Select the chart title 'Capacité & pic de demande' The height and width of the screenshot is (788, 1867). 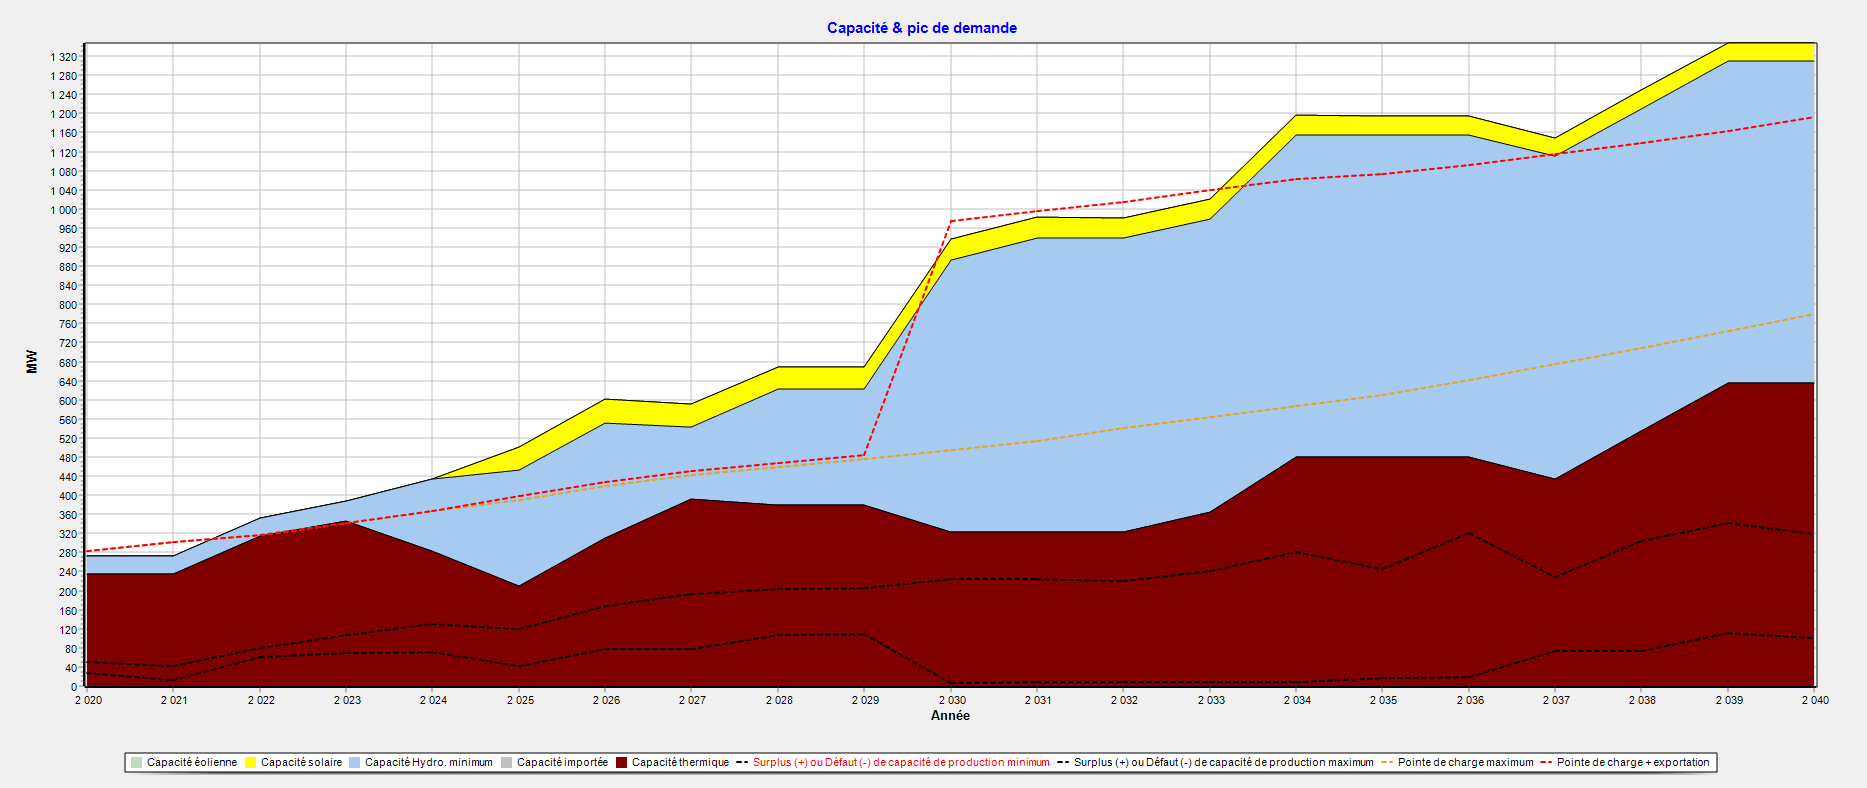click(922, 28)
